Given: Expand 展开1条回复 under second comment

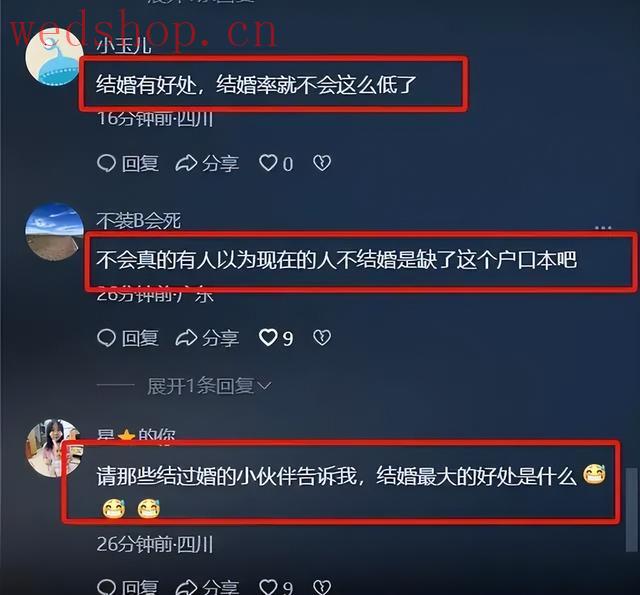Looking at the screenshot, I should tap(209, 386).
